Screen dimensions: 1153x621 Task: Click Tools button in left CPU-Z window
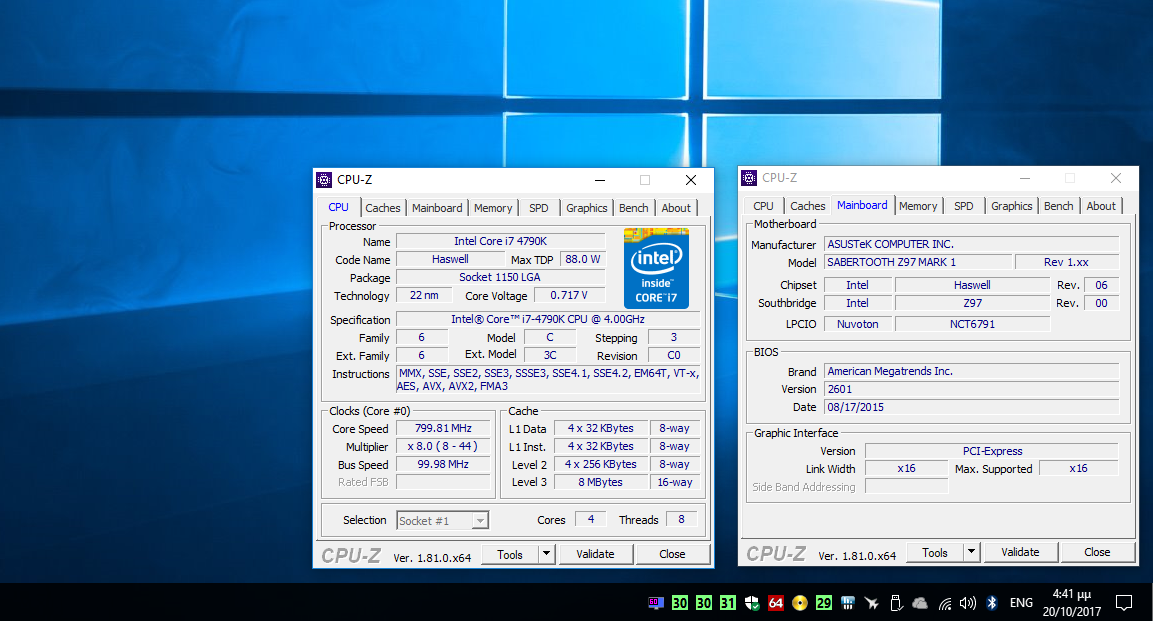tap(510, 554)
